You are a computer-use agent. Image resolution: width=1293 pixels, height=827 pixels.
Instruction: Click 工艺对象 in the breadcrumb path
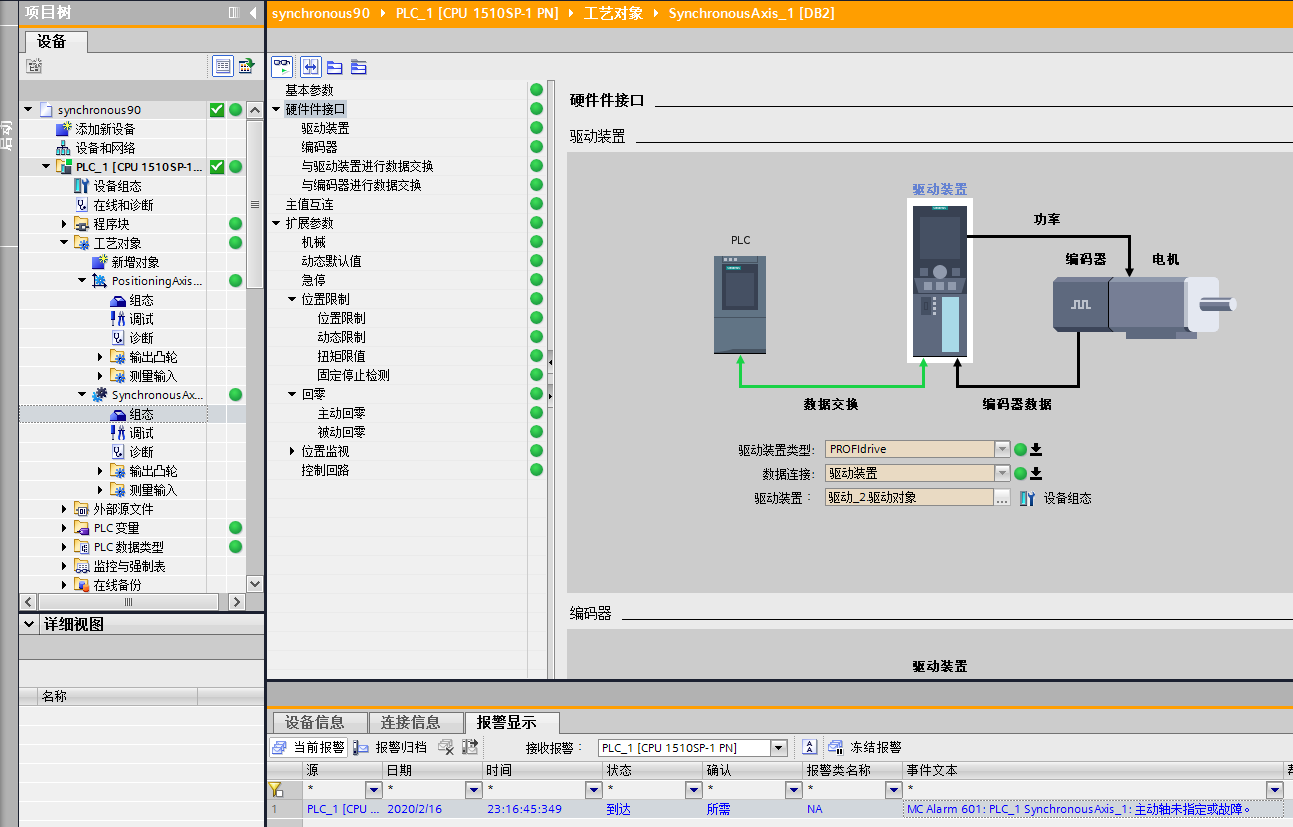[x=613, y=13]
